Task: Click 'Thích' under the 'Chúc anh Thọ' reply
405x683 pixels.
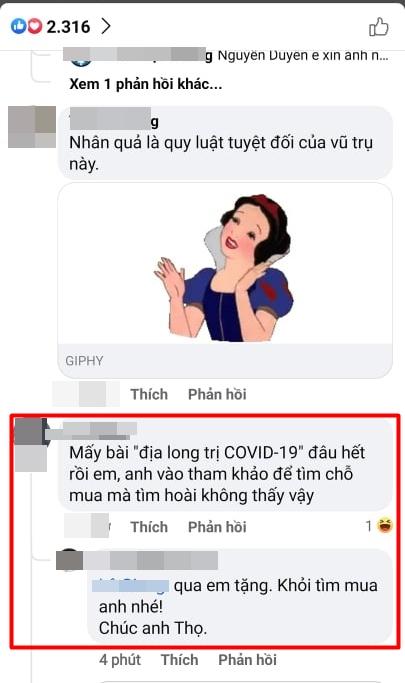Action: point(179,659)
